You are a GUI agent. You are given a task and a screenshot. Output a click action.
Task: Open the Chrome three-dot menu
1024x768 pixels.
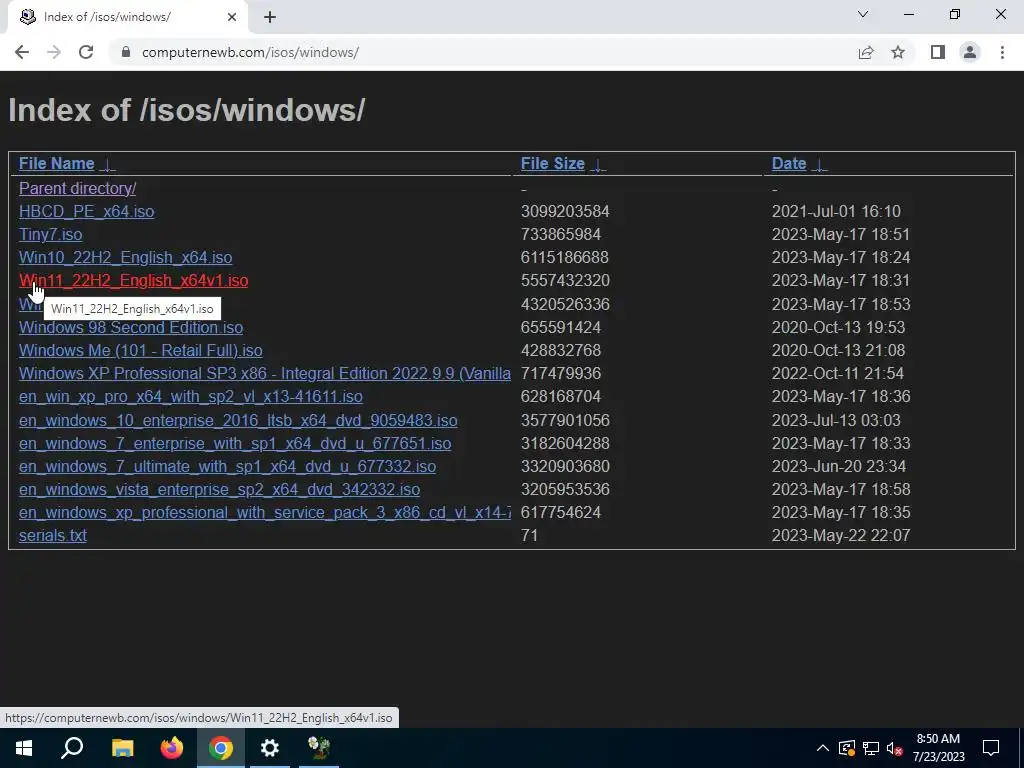[1002, 52]
